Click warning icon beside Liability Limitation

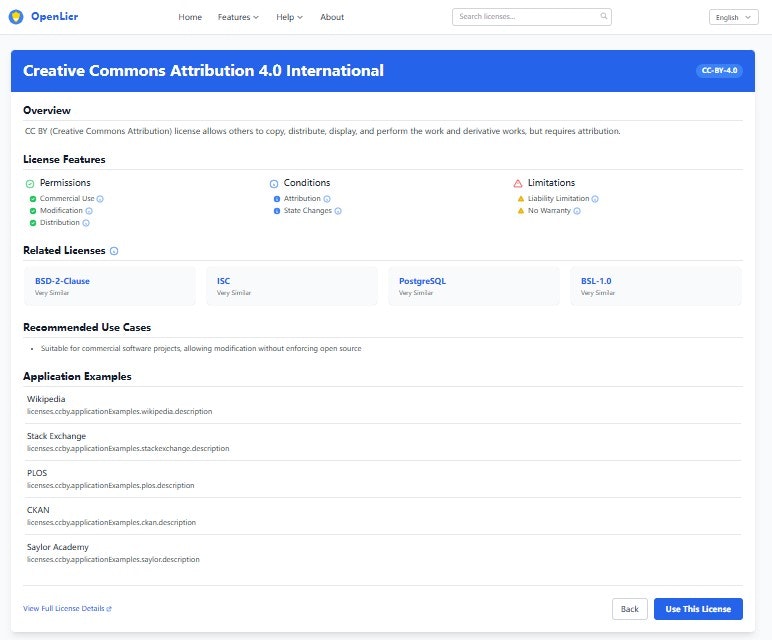tap(520, 199)
